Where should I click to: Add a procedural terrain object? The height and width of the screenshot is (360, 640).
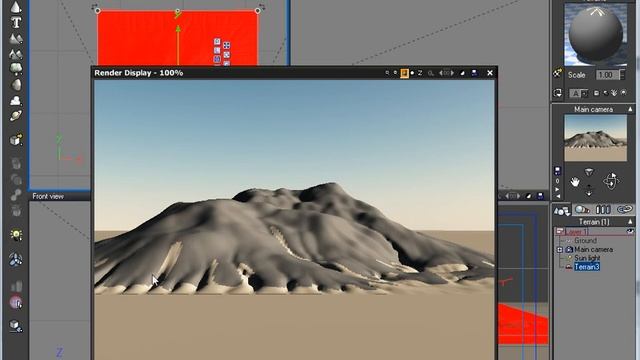(x=16, y=53)
